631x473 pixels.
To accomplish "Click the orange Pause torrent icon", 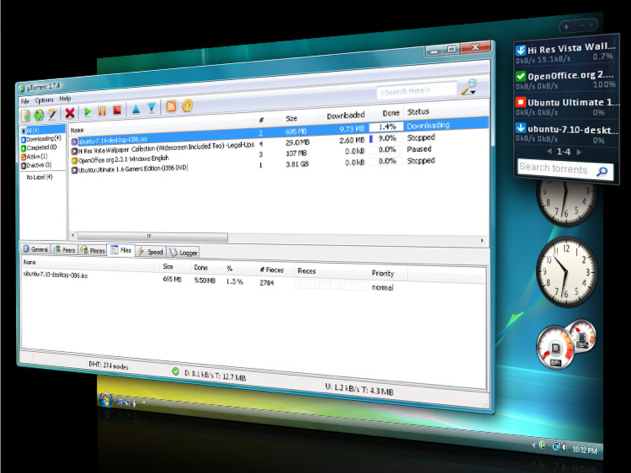I will [102, 111].
